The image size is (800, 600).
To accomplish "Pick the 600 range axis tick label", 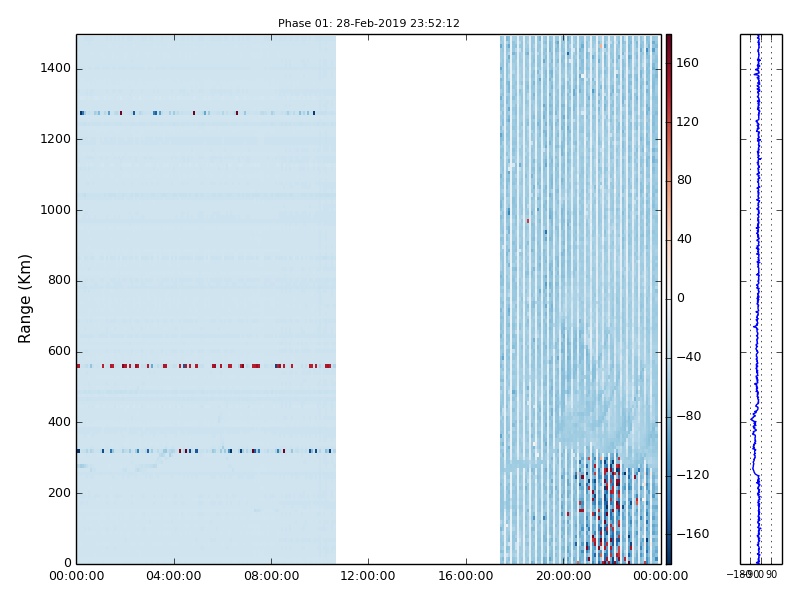I will pos(59,352).
